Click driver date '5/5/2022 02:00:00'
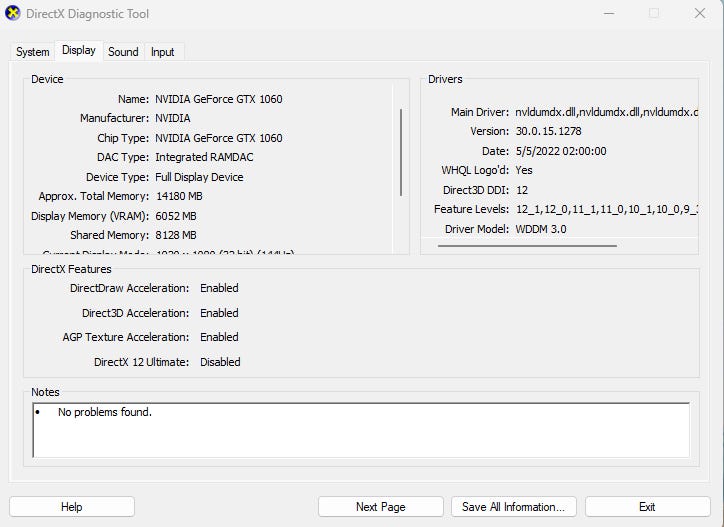This screenshot has height=527, width=724. 561,151
